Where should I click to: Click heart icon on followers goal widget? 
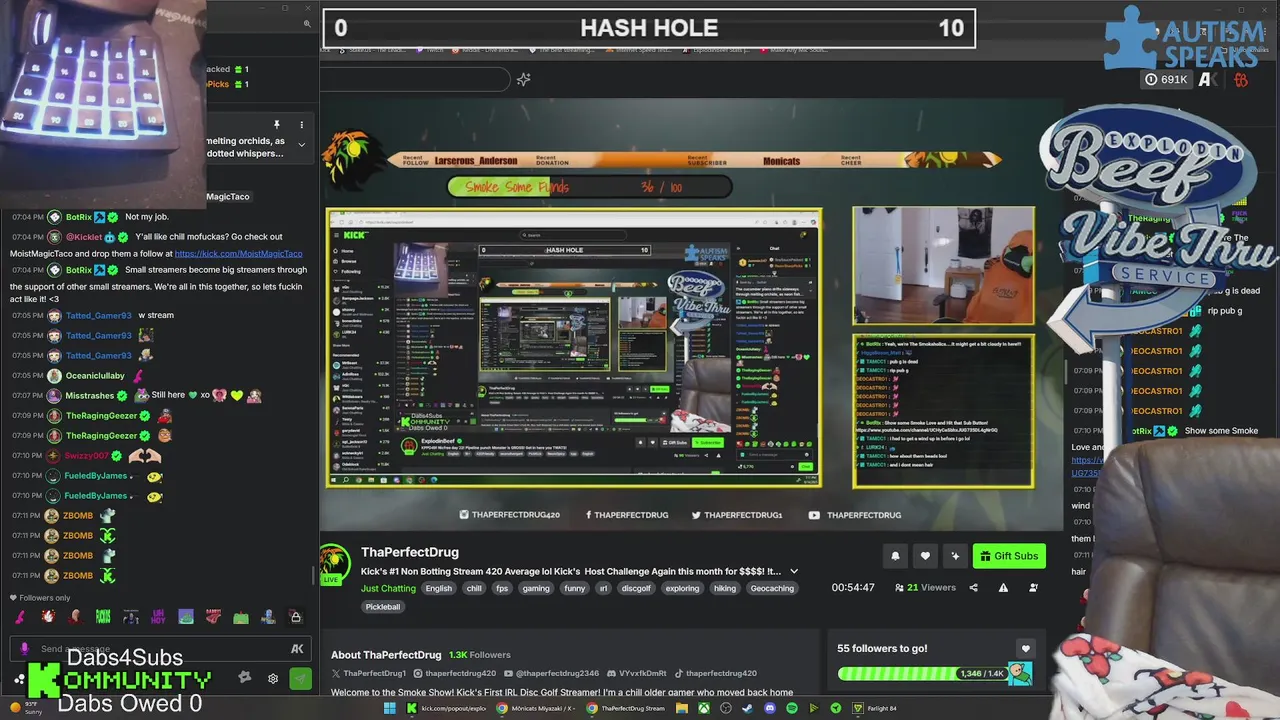(1025, 648)
